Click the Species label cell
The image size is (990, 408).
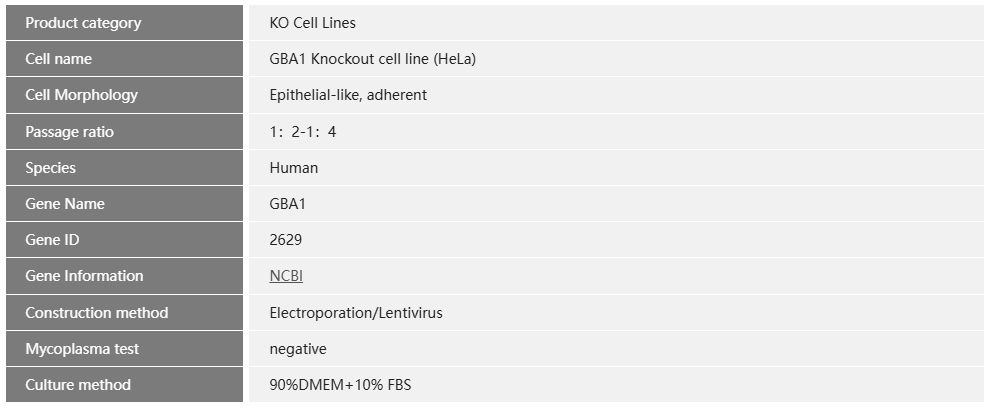[x=50, y=168]
